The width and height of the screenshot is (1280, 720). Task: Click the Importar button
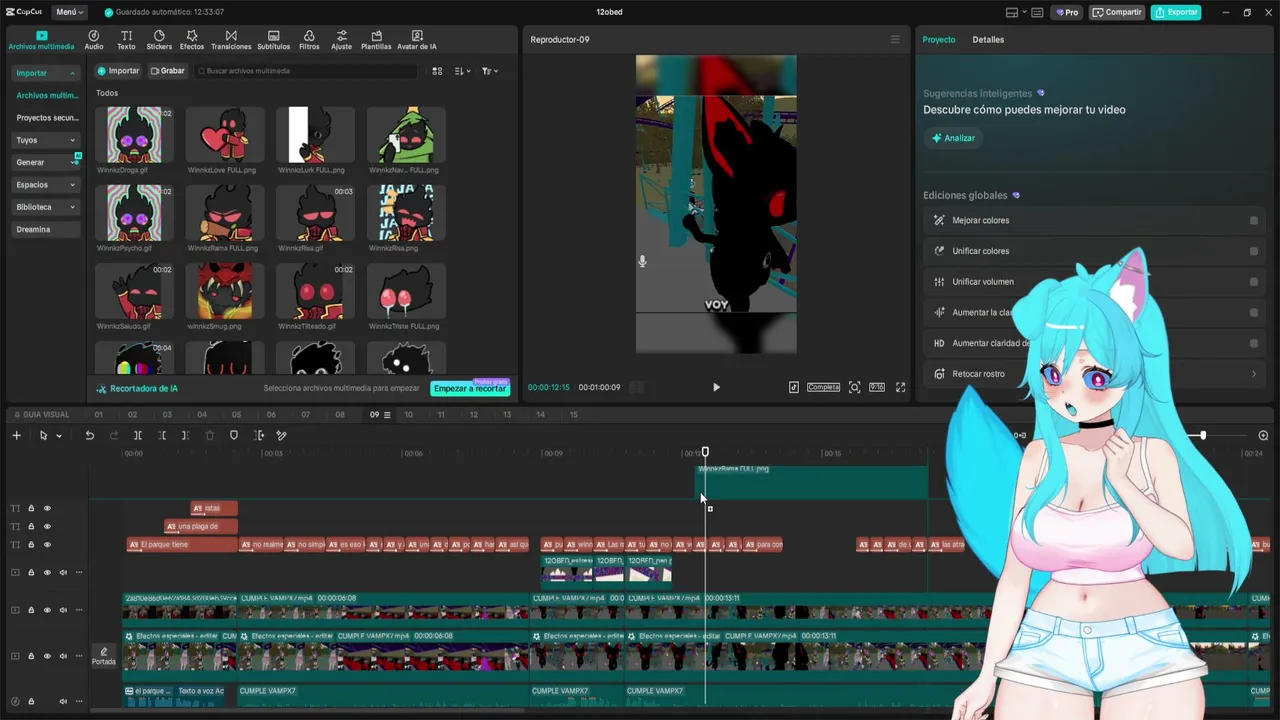point(118,71)
